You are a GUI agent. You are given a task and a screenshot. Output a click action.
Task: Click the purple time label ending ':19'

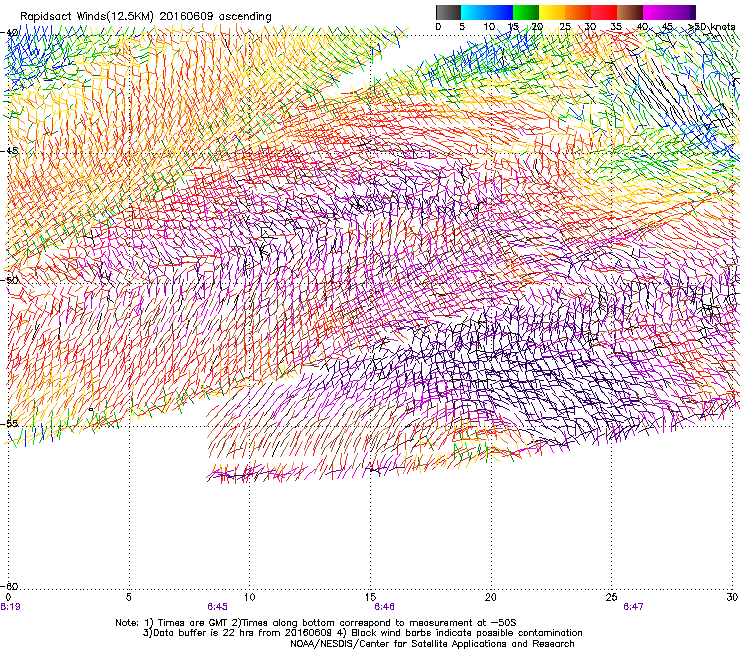(x=10, y=607)
